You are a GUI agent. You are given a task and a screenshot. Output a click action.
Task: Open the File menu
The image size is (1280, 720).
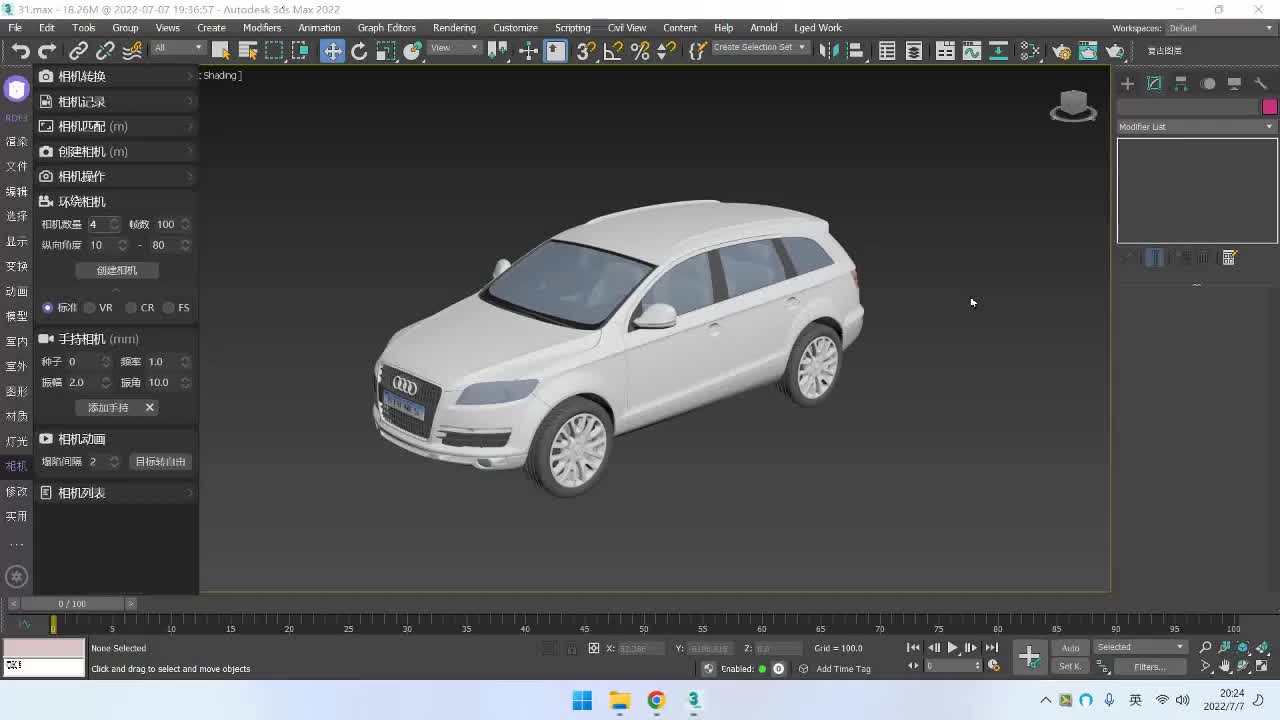tap(15, 28)
